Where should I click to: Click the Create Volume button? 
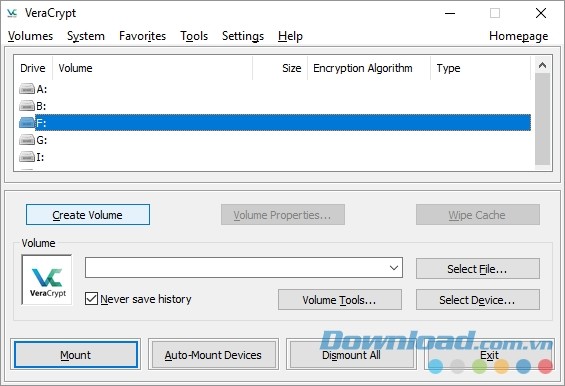(x=88, y=215)
